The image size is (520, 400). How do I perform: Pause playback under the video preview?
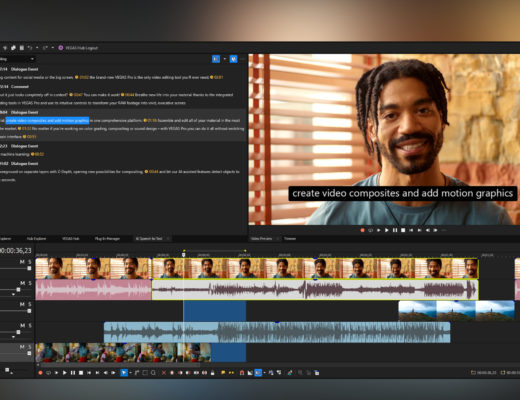[x=395, y=230]
